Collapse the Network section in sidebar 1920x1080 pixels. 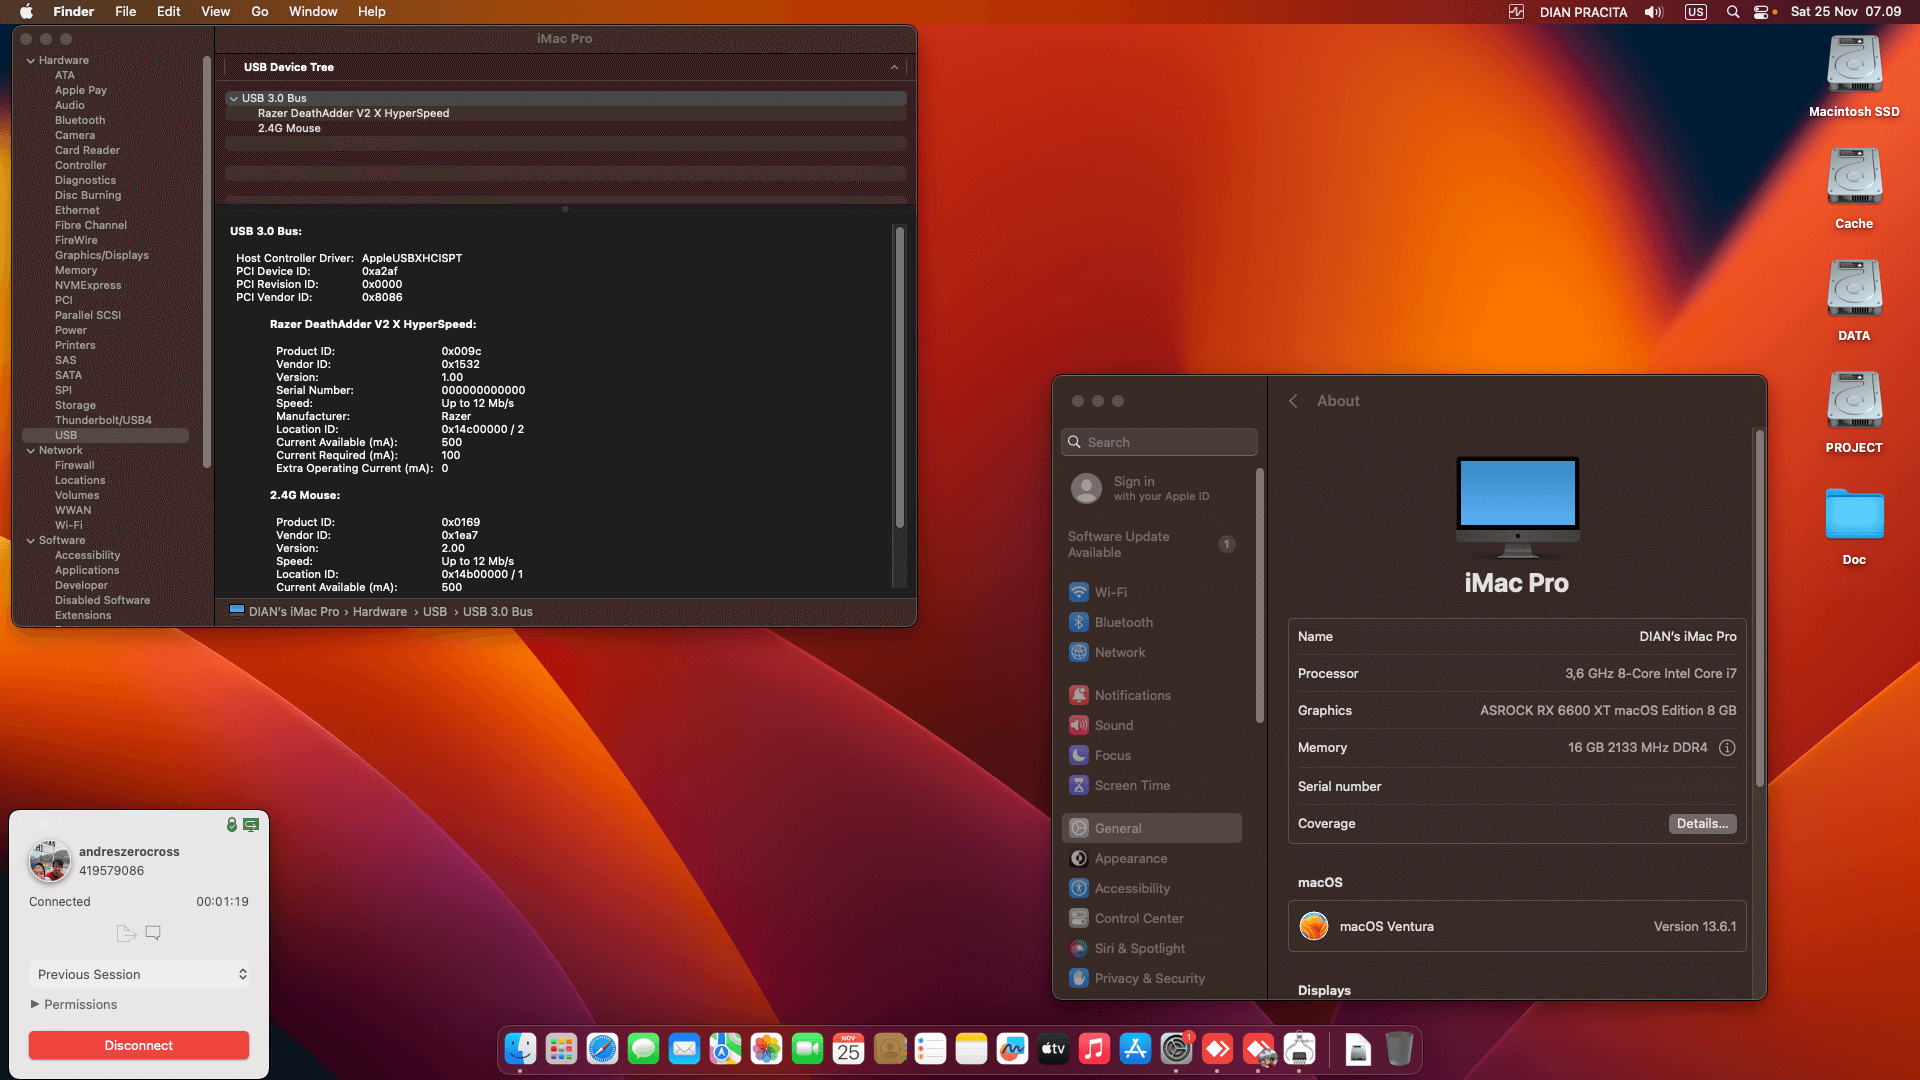[31, 451]
